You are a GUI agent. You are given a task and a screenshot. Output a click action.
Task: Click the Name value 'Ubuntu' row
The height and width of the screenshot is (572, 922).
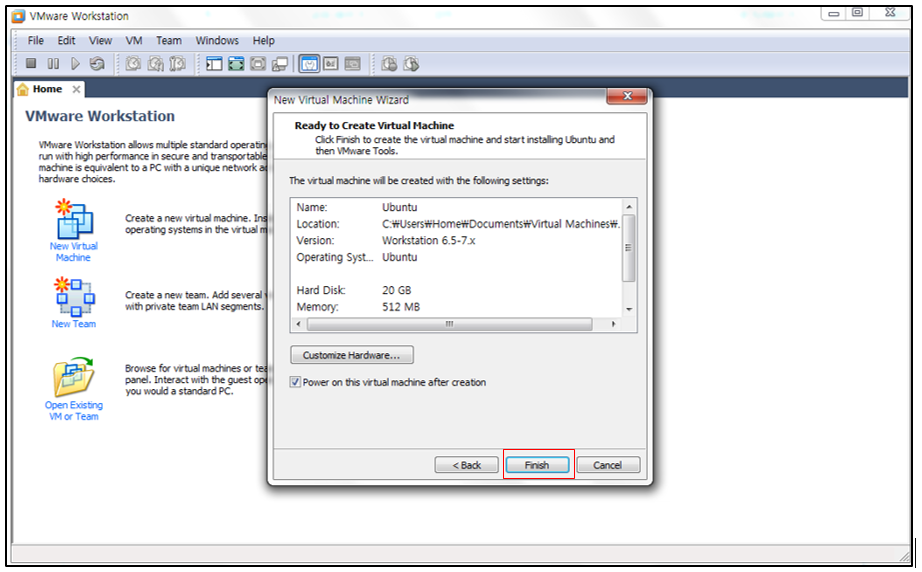click(x=400, y=208)
